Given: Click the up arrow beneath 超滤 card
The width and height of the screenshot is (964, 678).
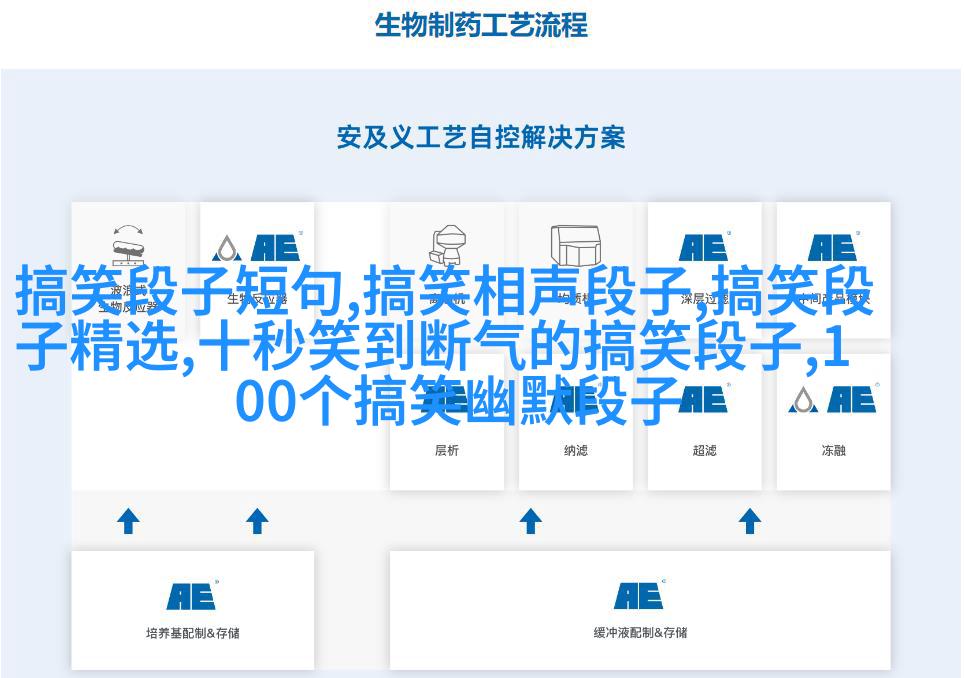Looking at the screenshot, I should click(750, 521).
